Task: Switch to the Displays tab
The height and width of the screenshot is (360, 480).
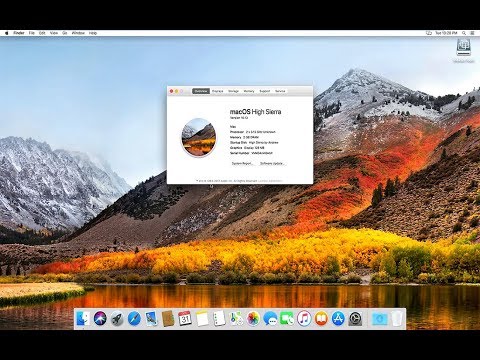Action: 218,91
